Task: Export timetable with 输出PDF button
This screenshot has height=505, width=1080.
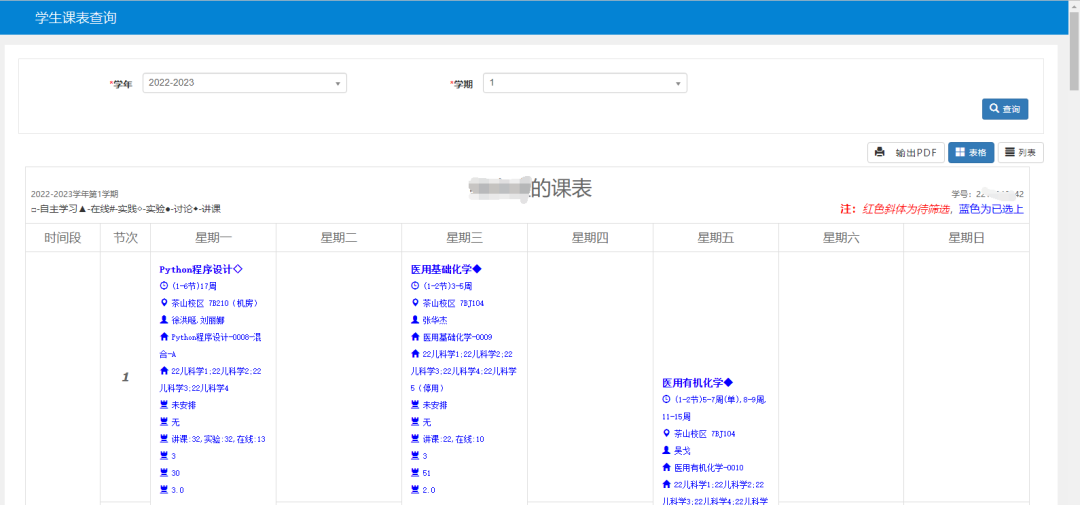Action: (x=905, y=153)
